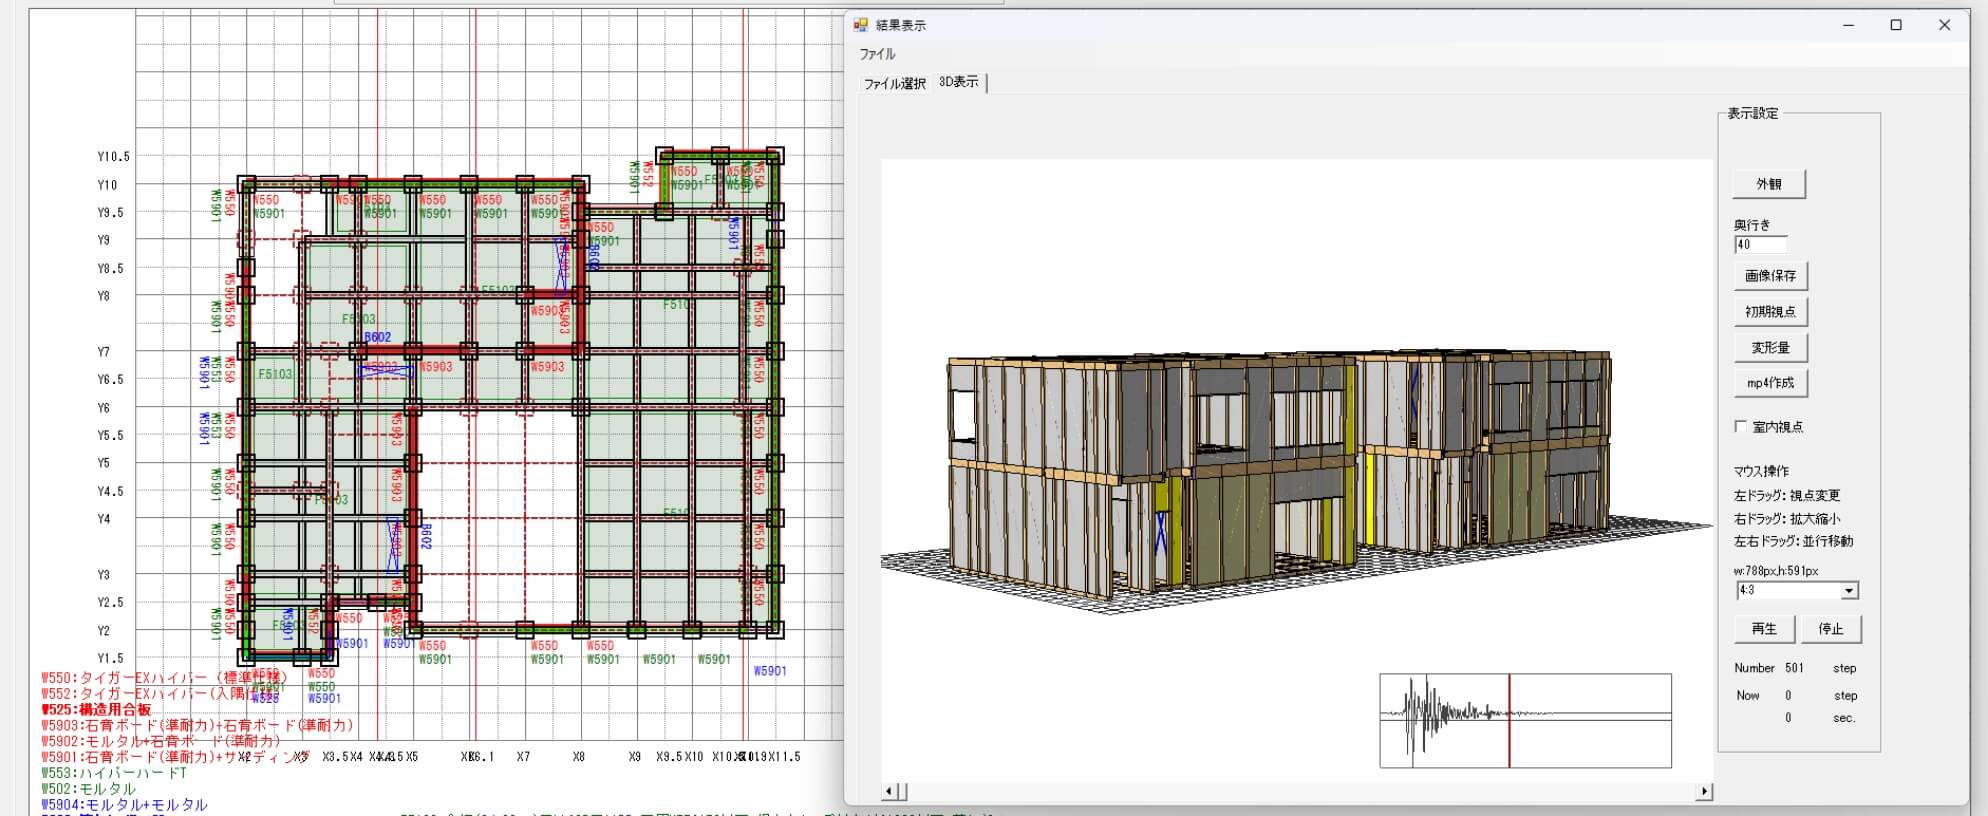Click the Y1.5 axis label
The image size is (1988, 816).
[110, 658]
